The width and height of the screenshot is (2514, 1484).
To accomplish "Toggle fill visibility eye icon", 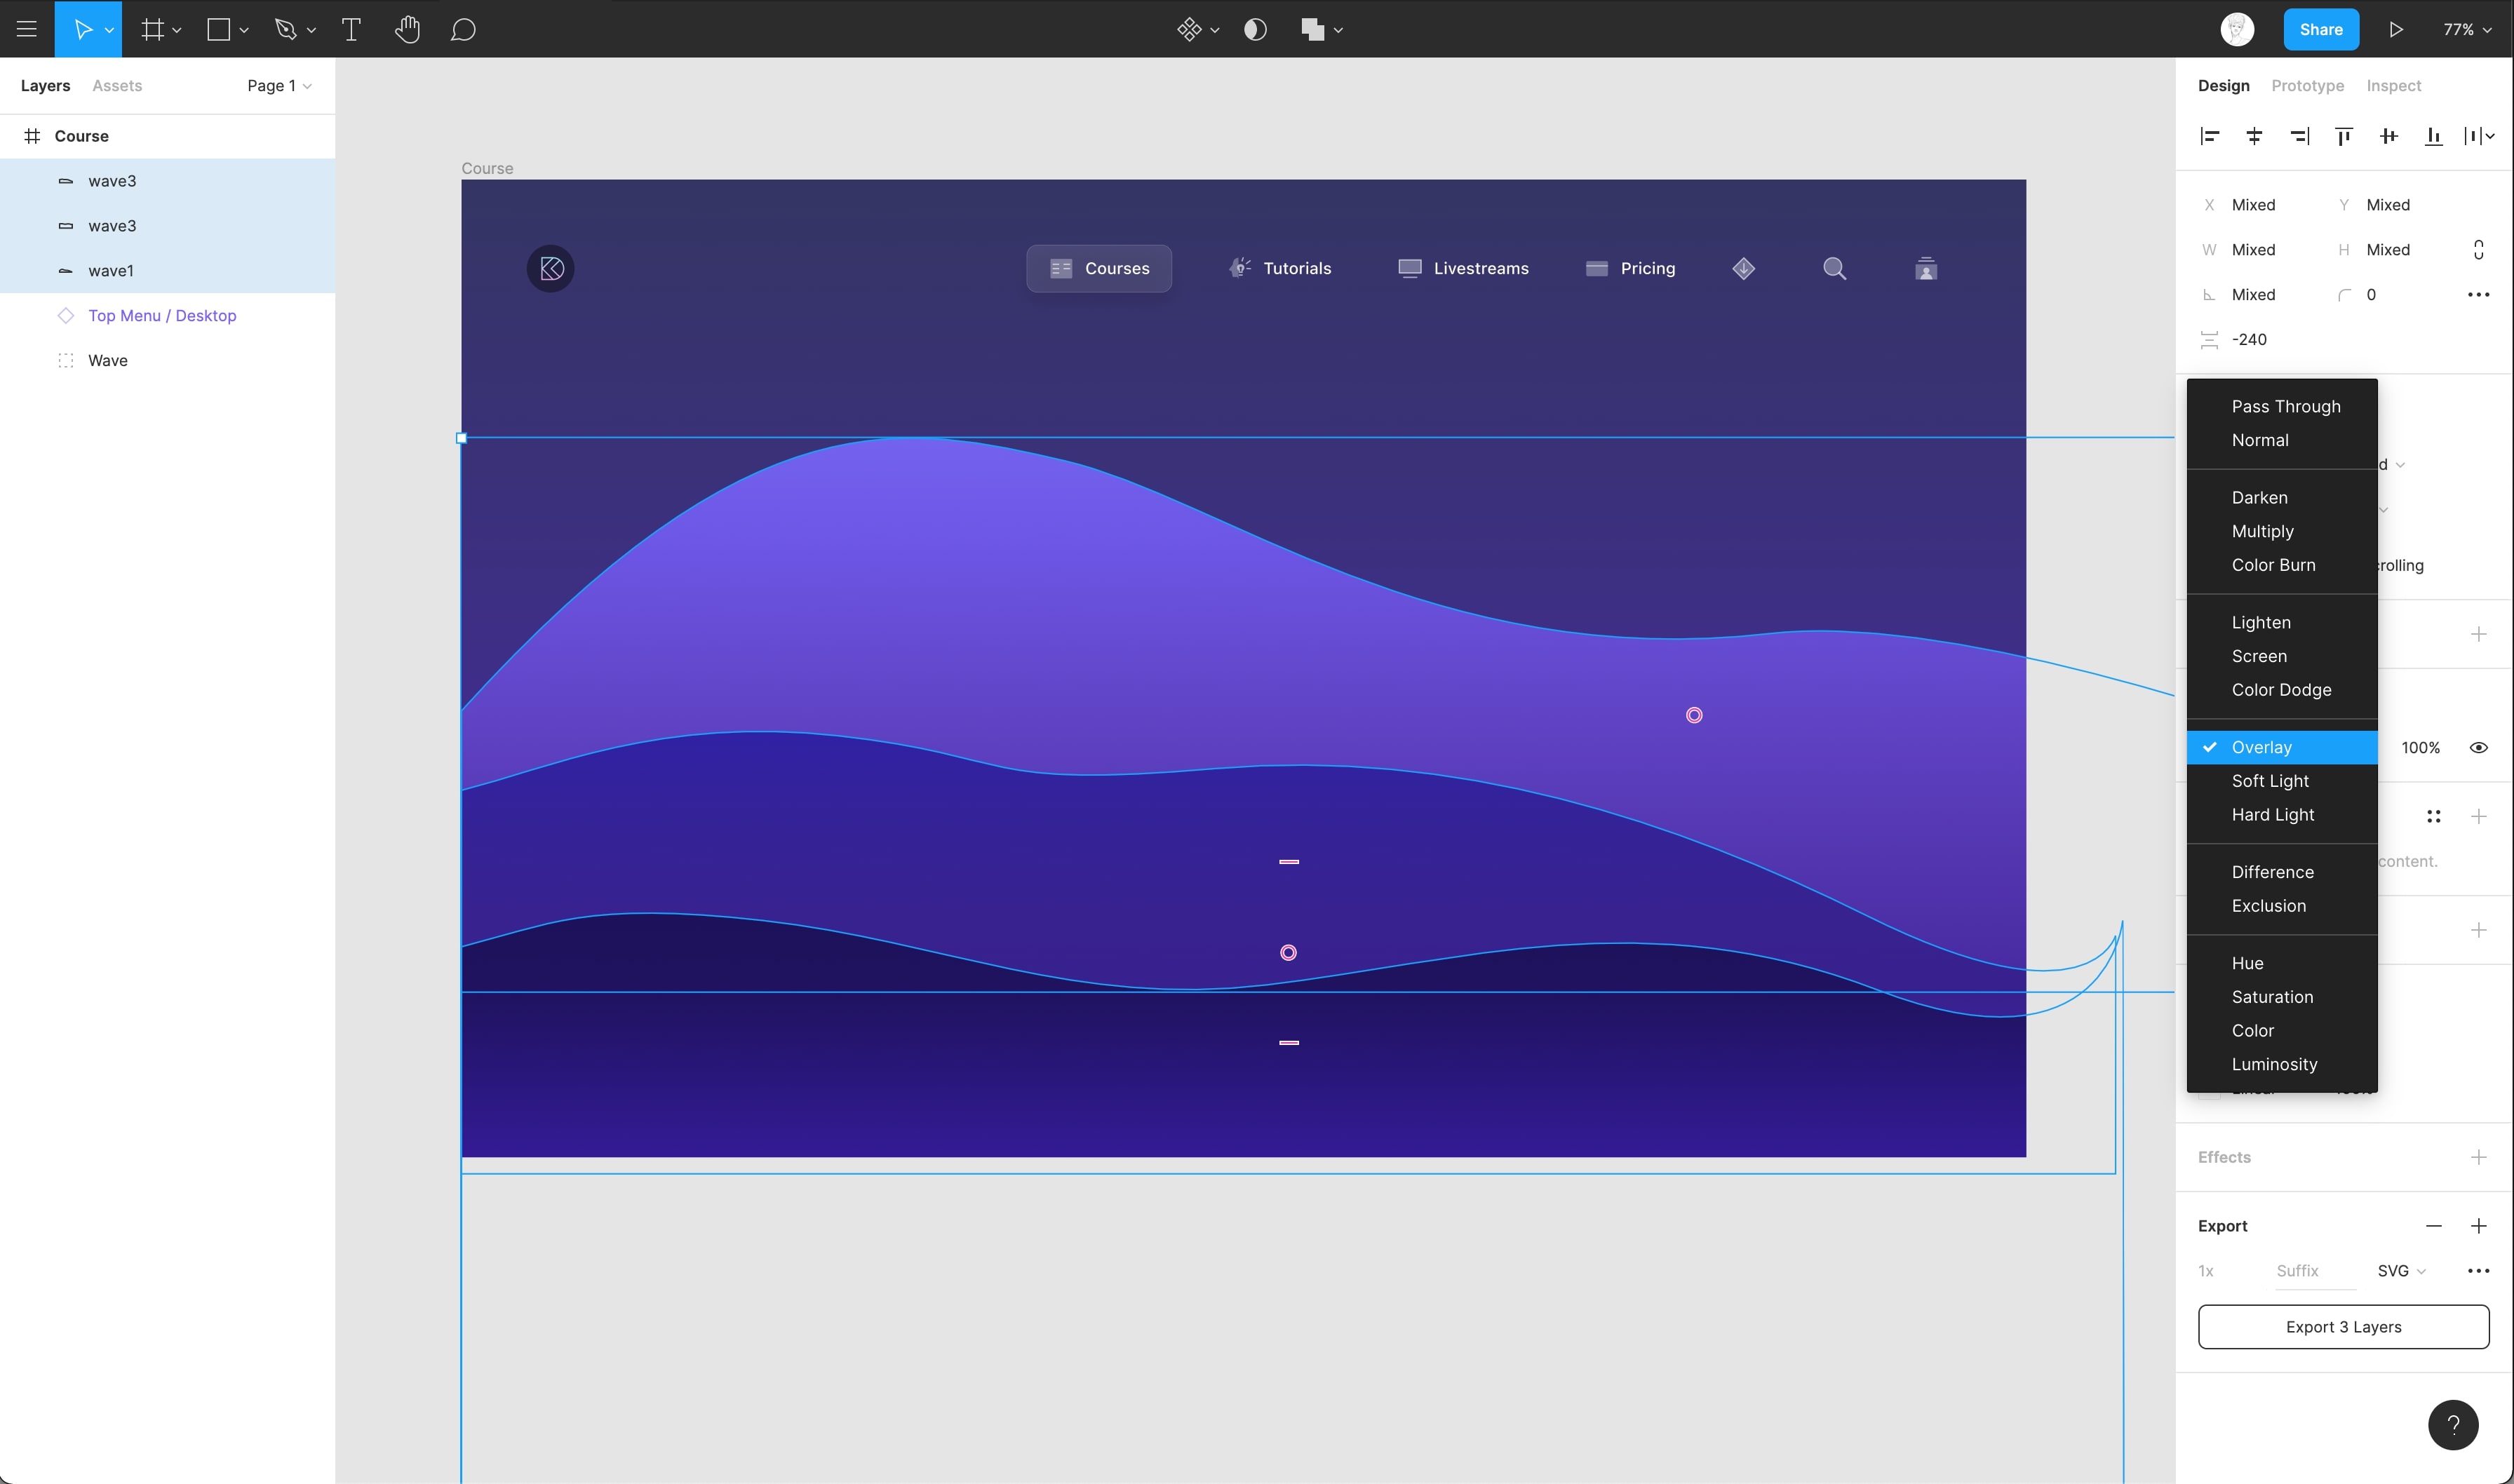I will pyautogui.click(x=2478, y=748).
